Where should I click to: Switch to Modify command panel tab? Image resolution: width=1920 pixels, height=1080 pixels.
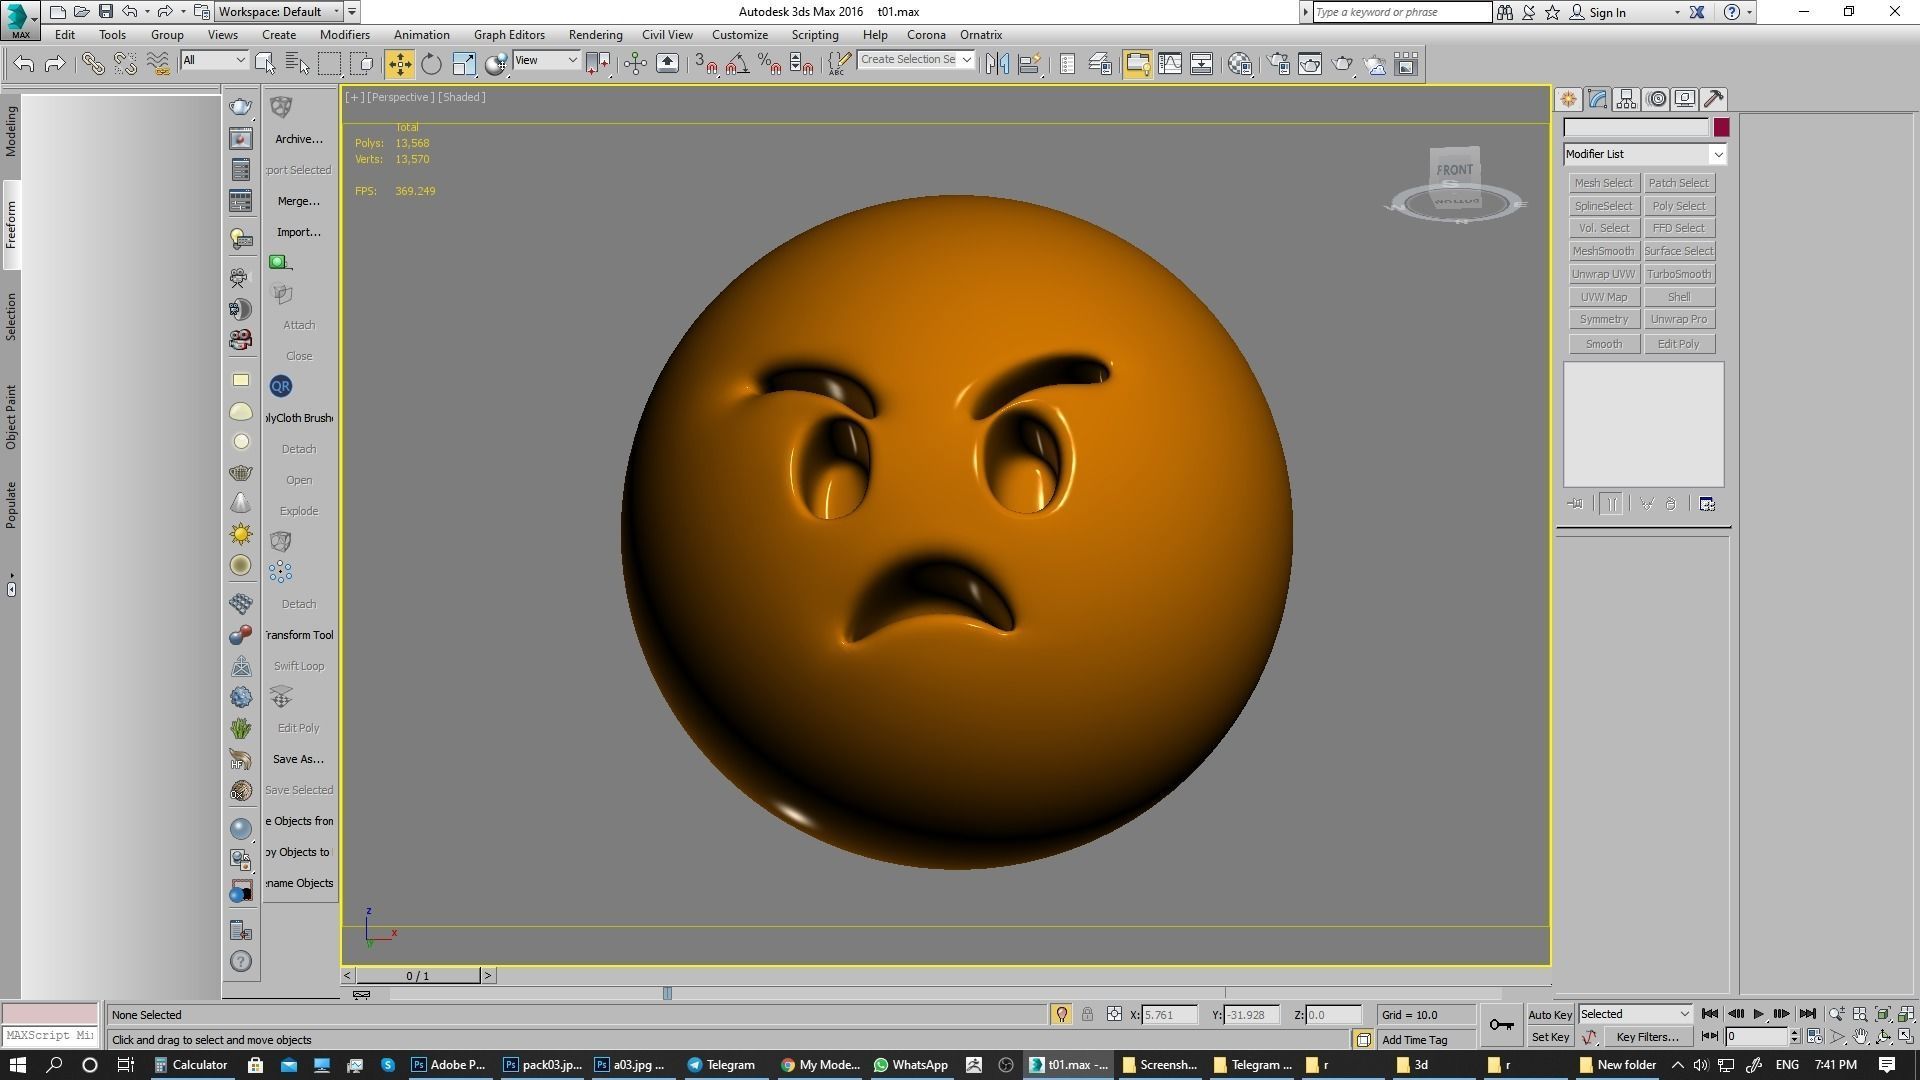click(x=1597, y=99)
